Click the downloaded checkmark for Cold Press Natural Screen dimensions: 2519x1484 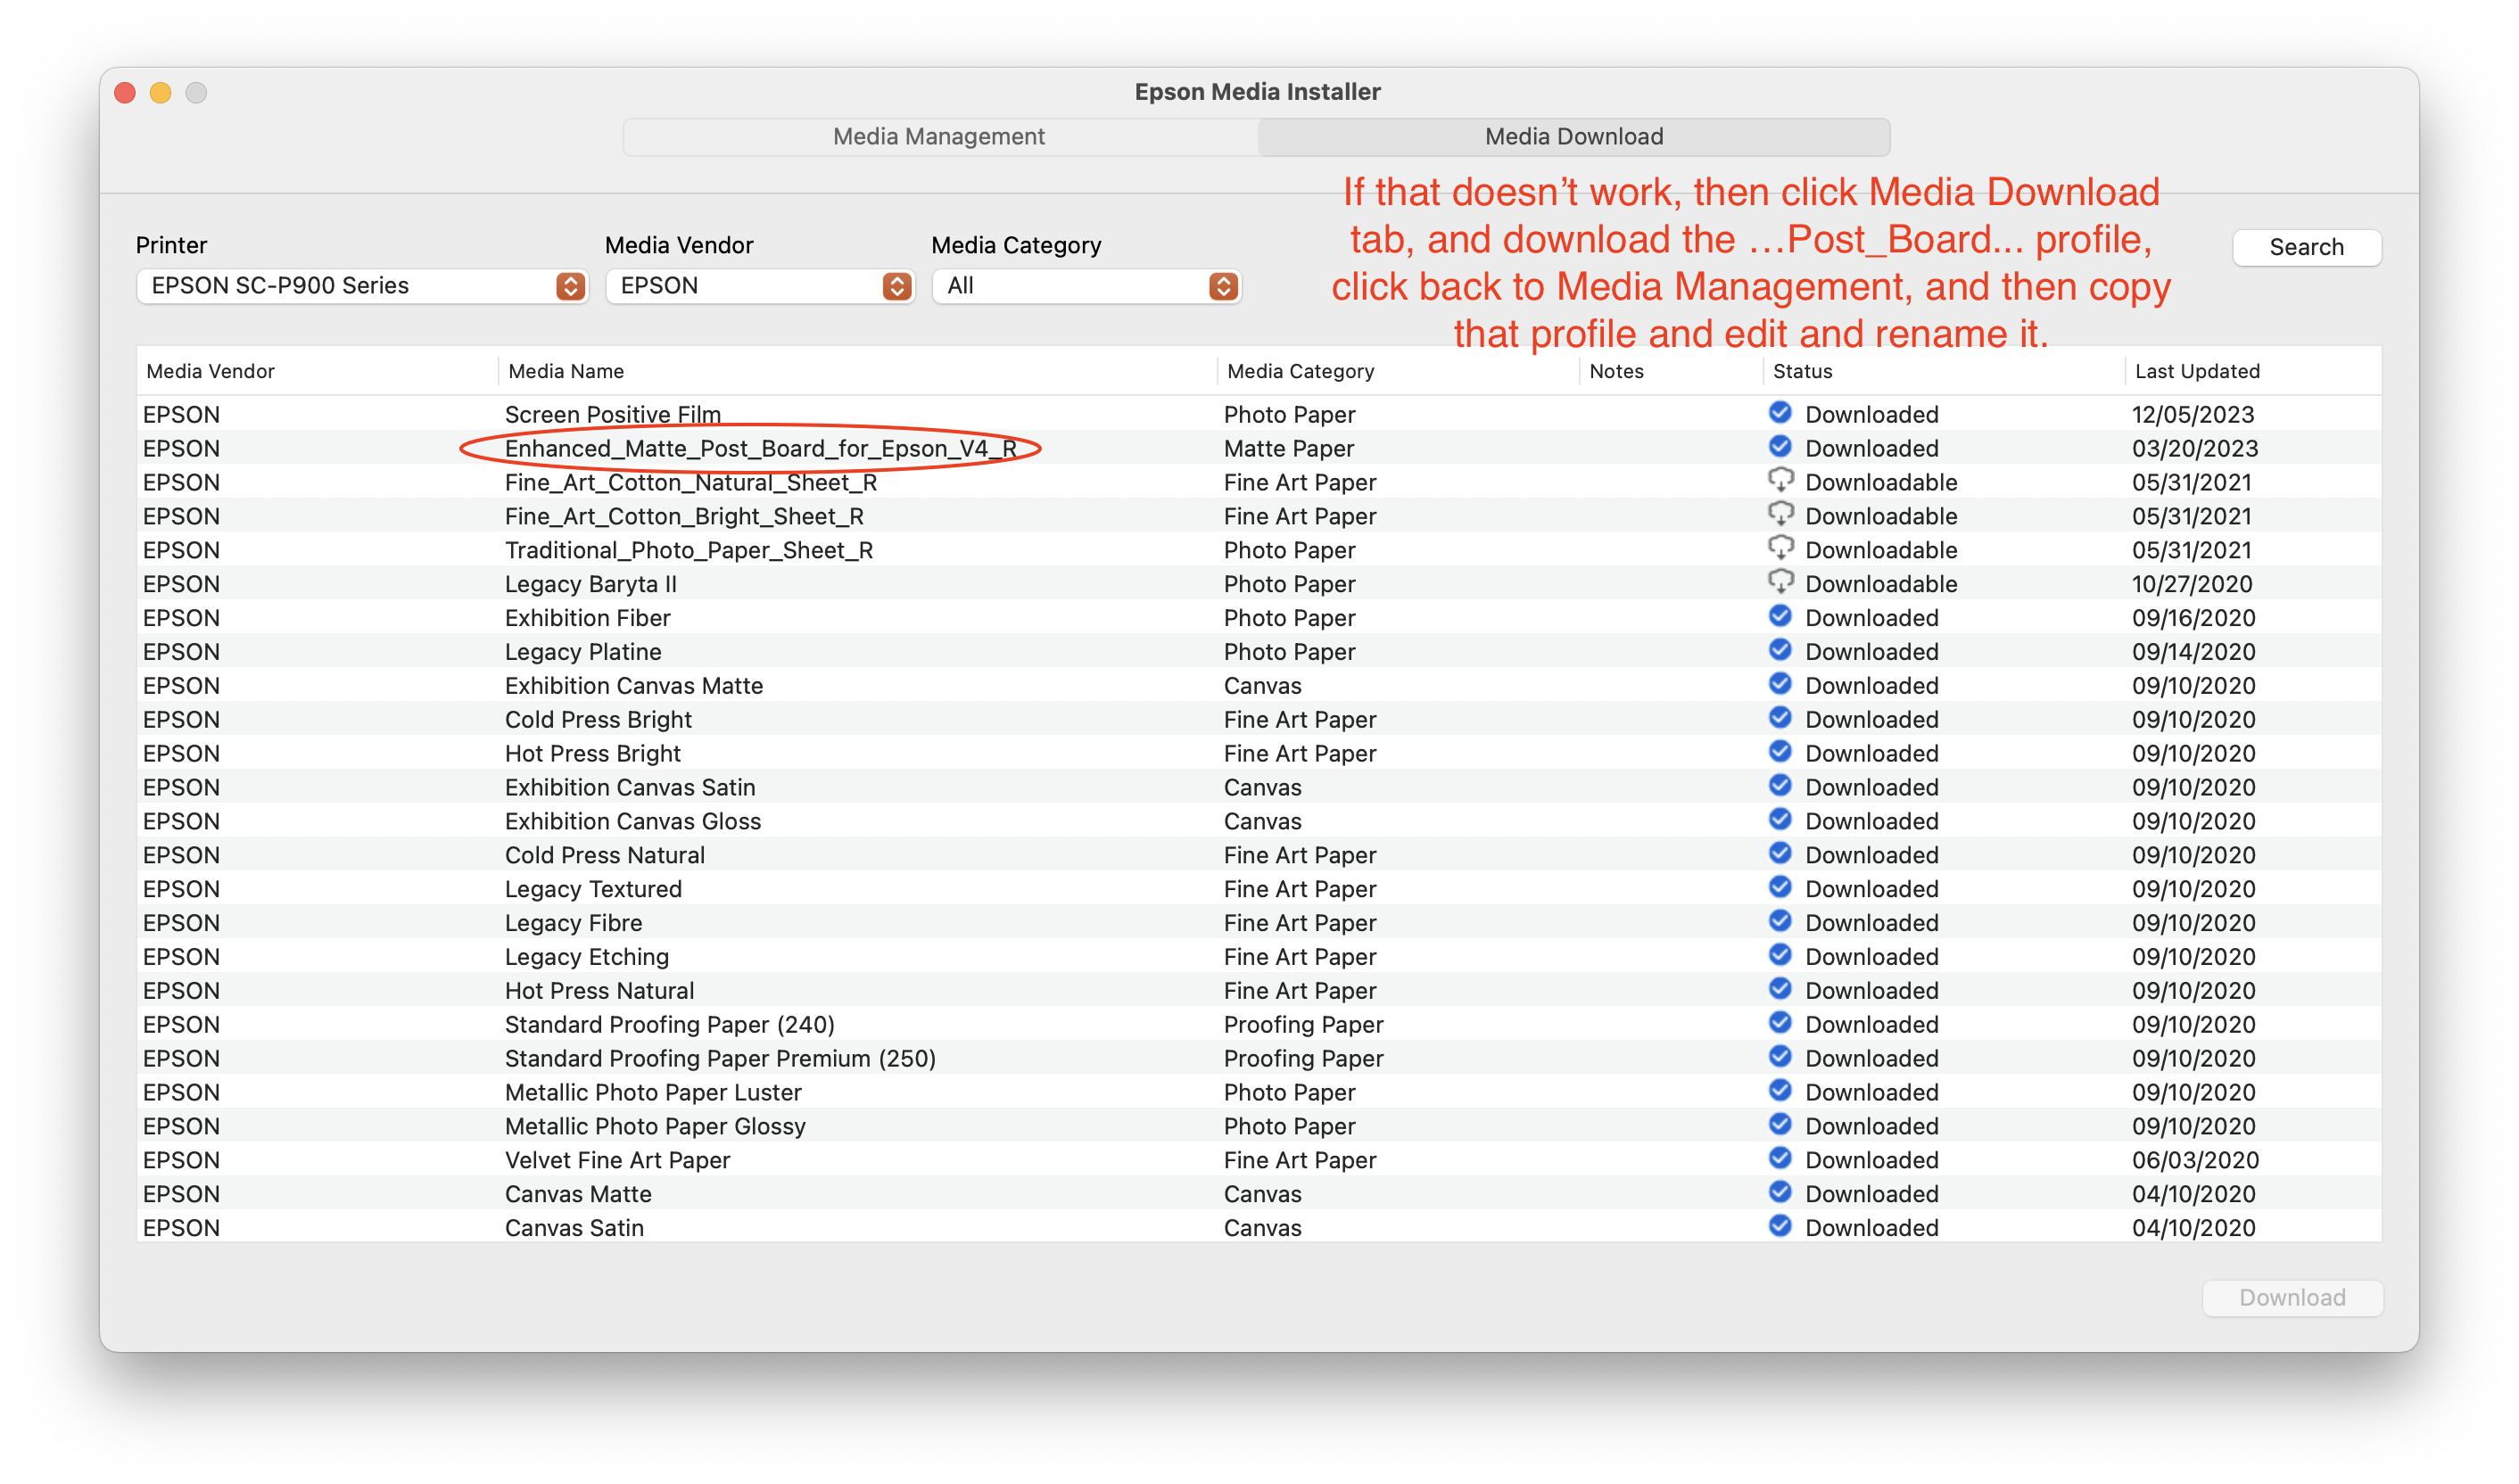coord(1780,853)
